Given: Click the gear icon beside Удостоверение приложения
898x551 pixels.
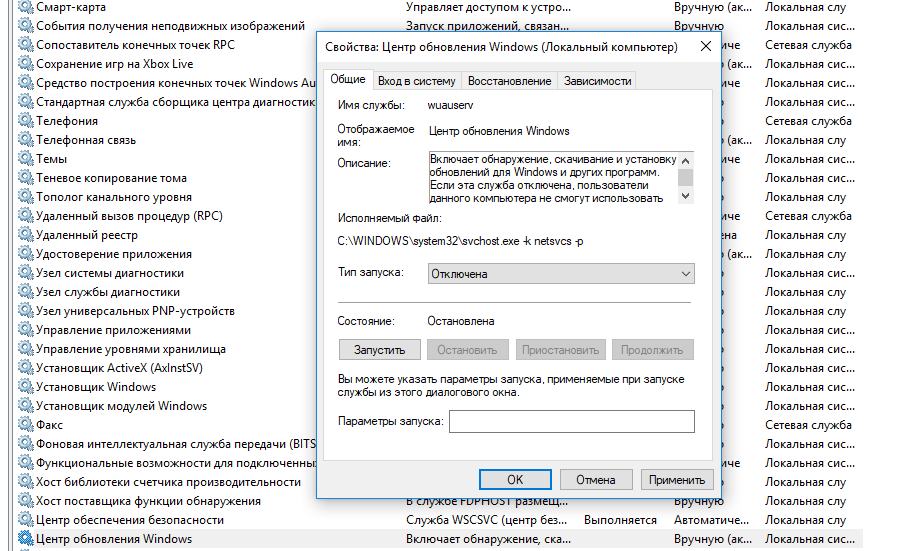Looking at the screenshot, I should click(26, 254).
